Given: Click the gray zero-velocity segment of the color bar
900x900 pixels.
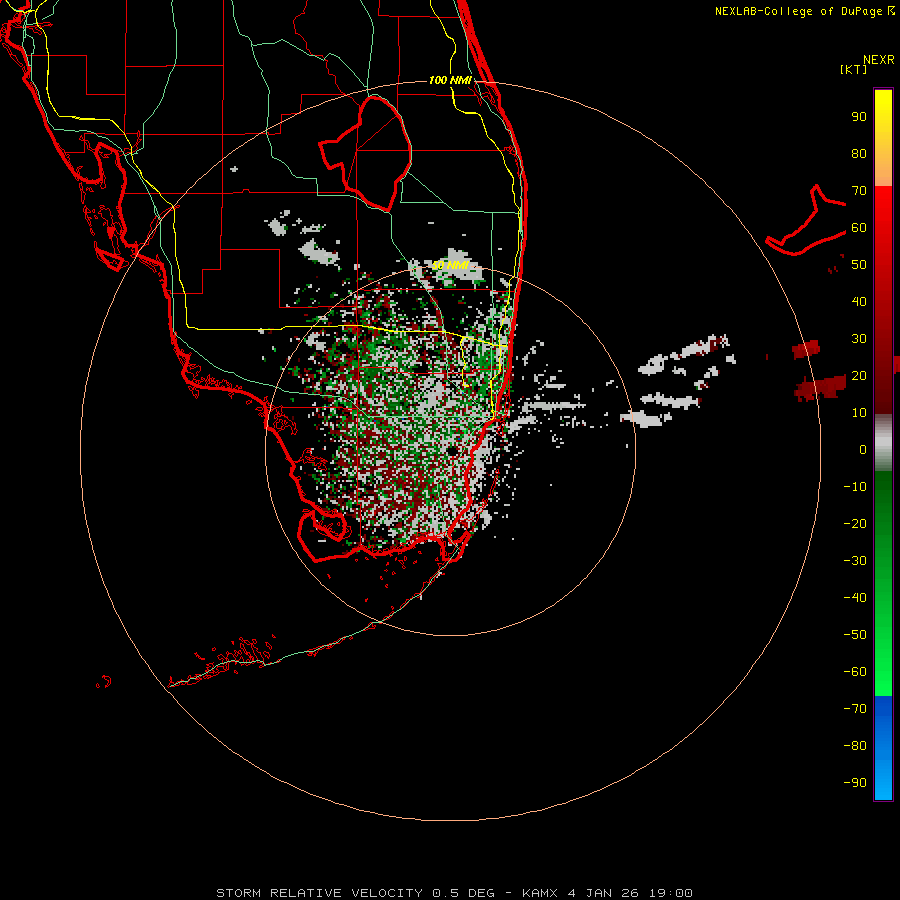Looking at the screenshot, I should coord(883,443).
